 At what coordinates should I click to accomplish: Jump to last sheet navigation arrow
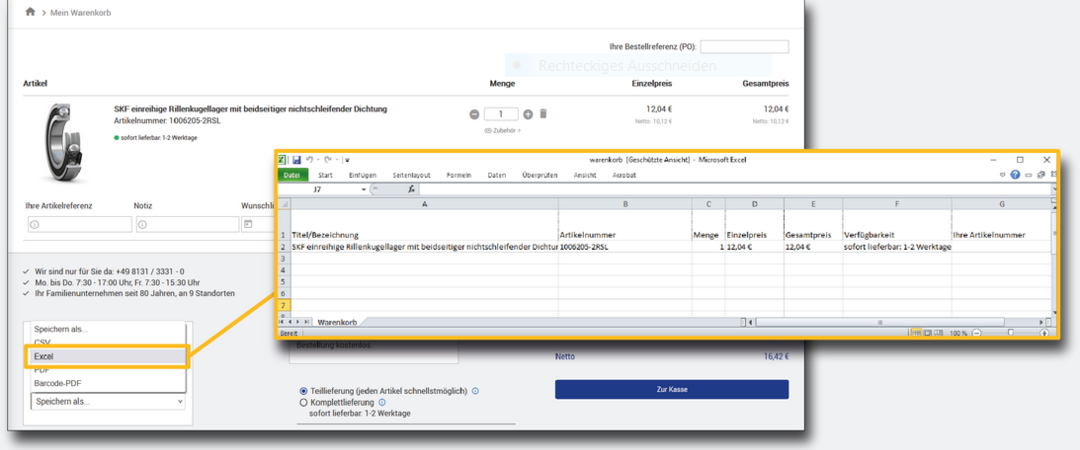[x=306, y=322]
